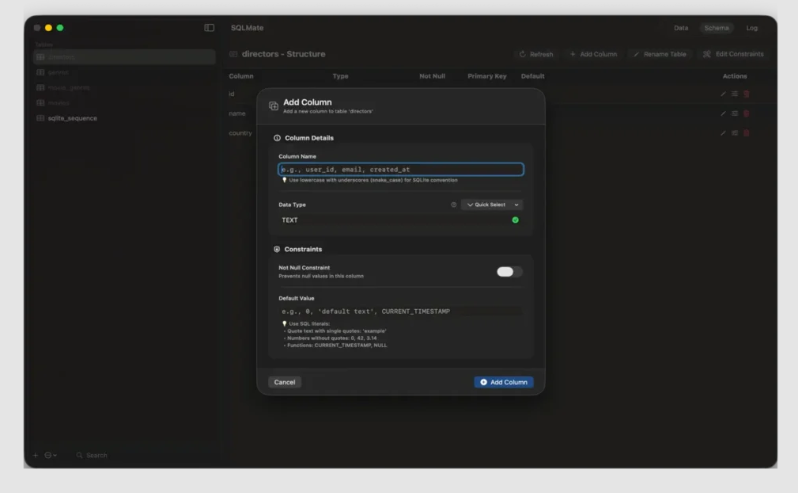Click the Primary Key column header
Viewport: 798px width, 493px height.
[487, 76]
